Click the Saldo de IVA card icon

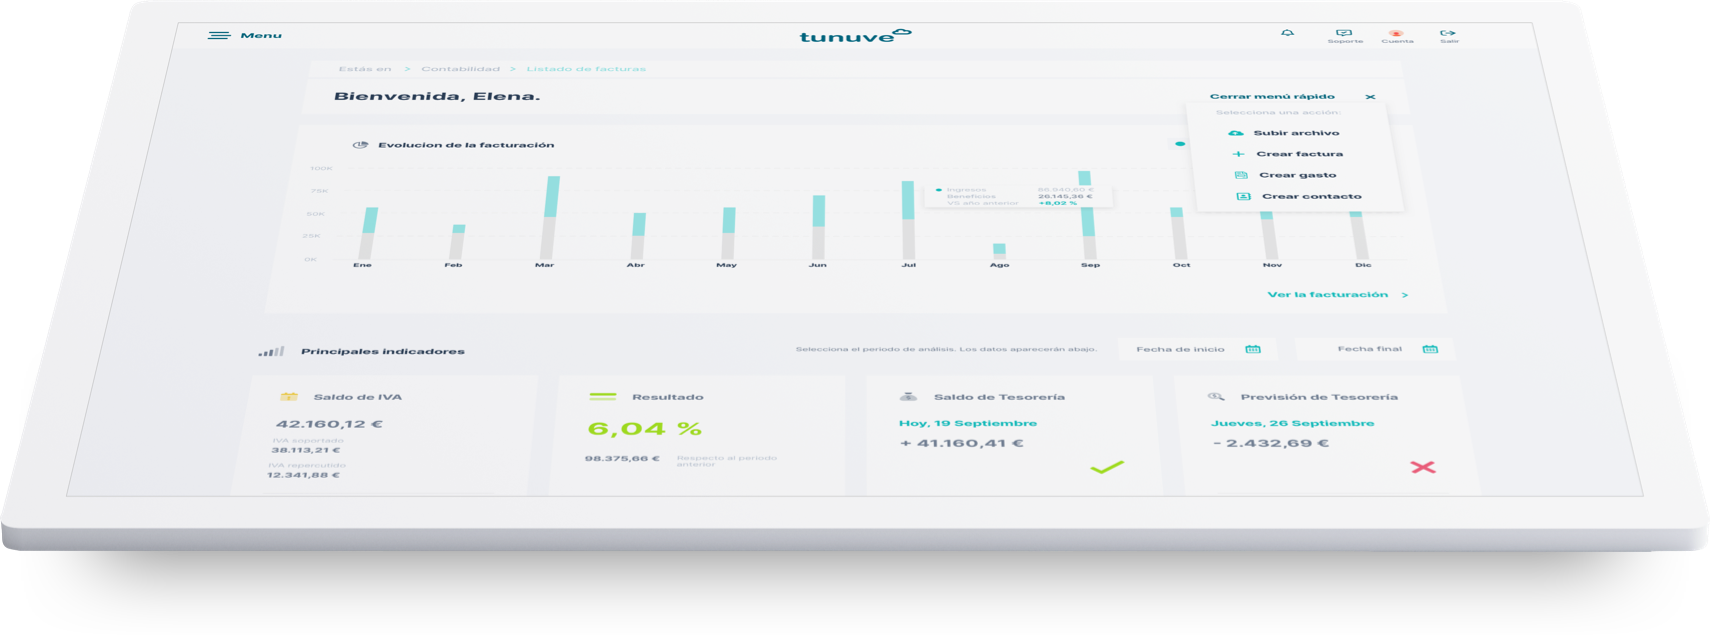289,397
